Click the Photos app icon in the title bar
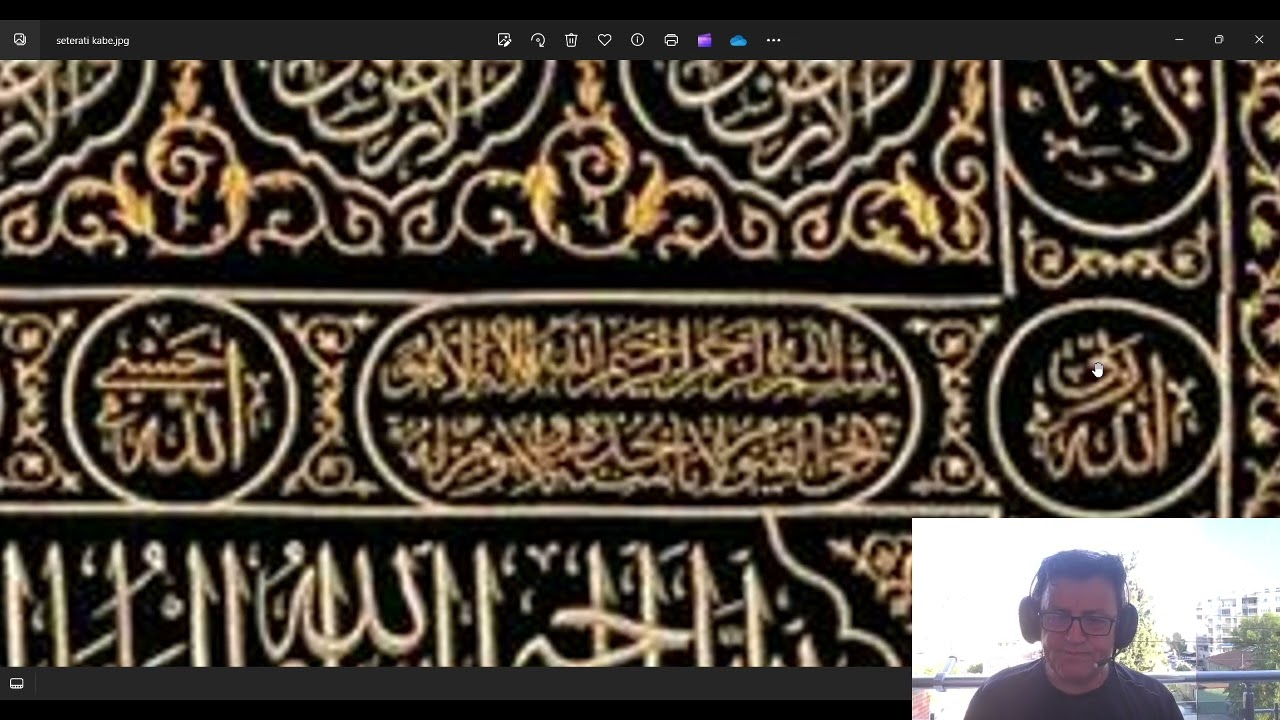The width and height of the screenshot is (1280, 720). pos(20,40)
